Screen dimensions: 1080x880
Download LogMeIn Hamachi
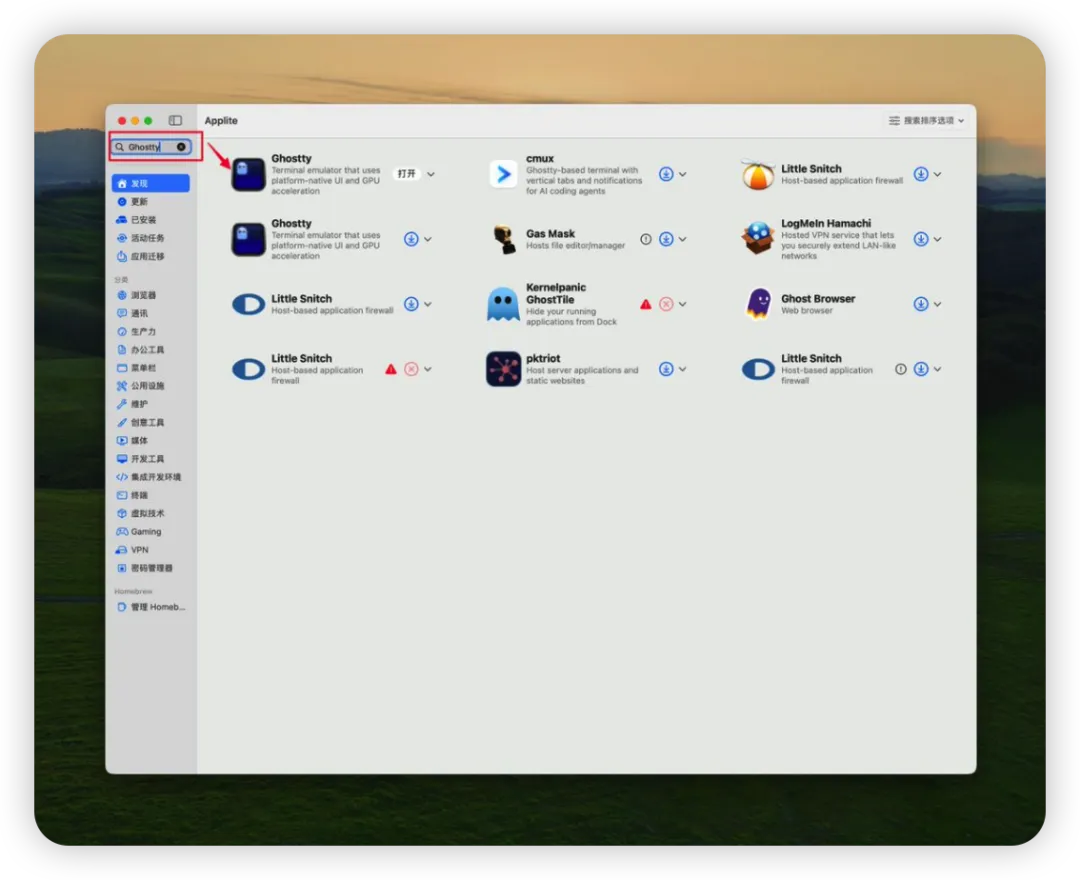click(x=921, y=239)
